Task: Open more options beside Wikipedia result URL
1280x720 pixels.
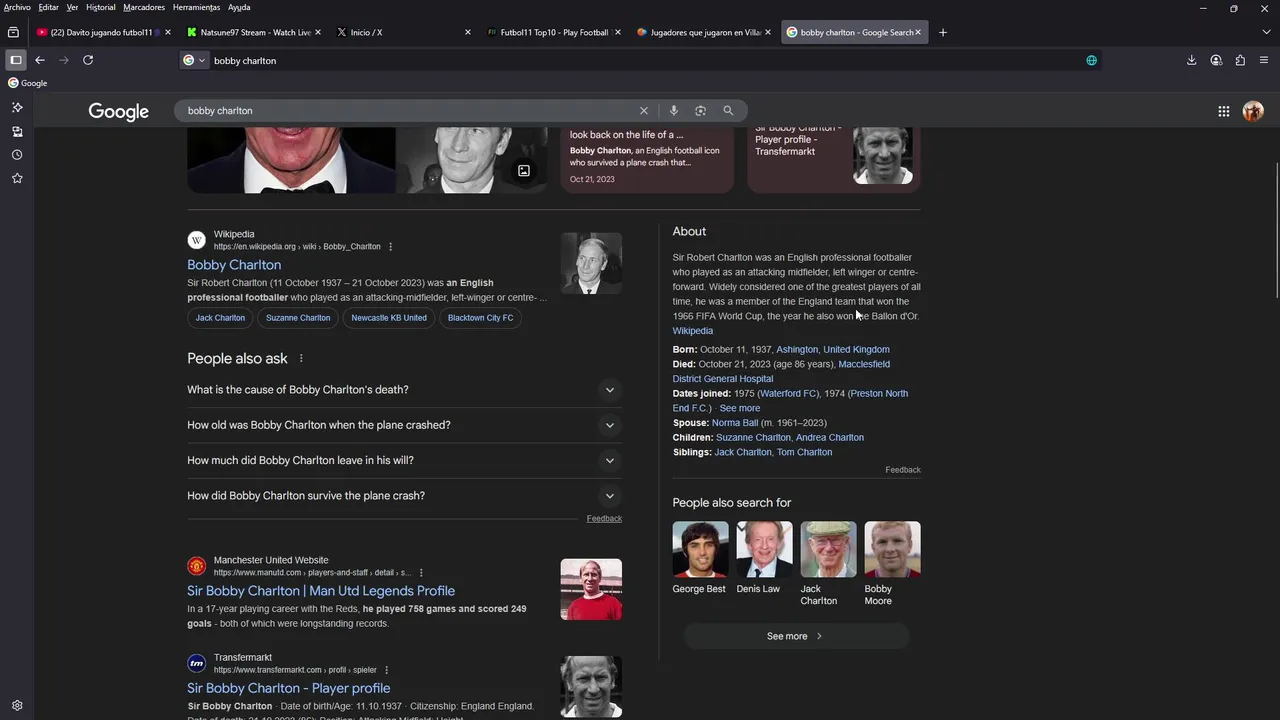Action: coord(391,247)
